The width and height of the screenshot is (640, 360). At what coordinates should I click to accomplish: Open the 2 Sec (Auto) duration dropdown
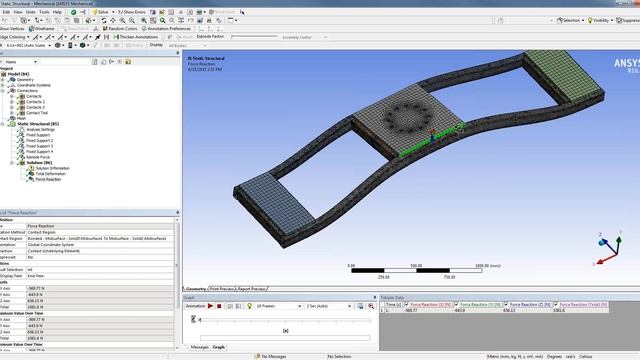tap(349, 306)
